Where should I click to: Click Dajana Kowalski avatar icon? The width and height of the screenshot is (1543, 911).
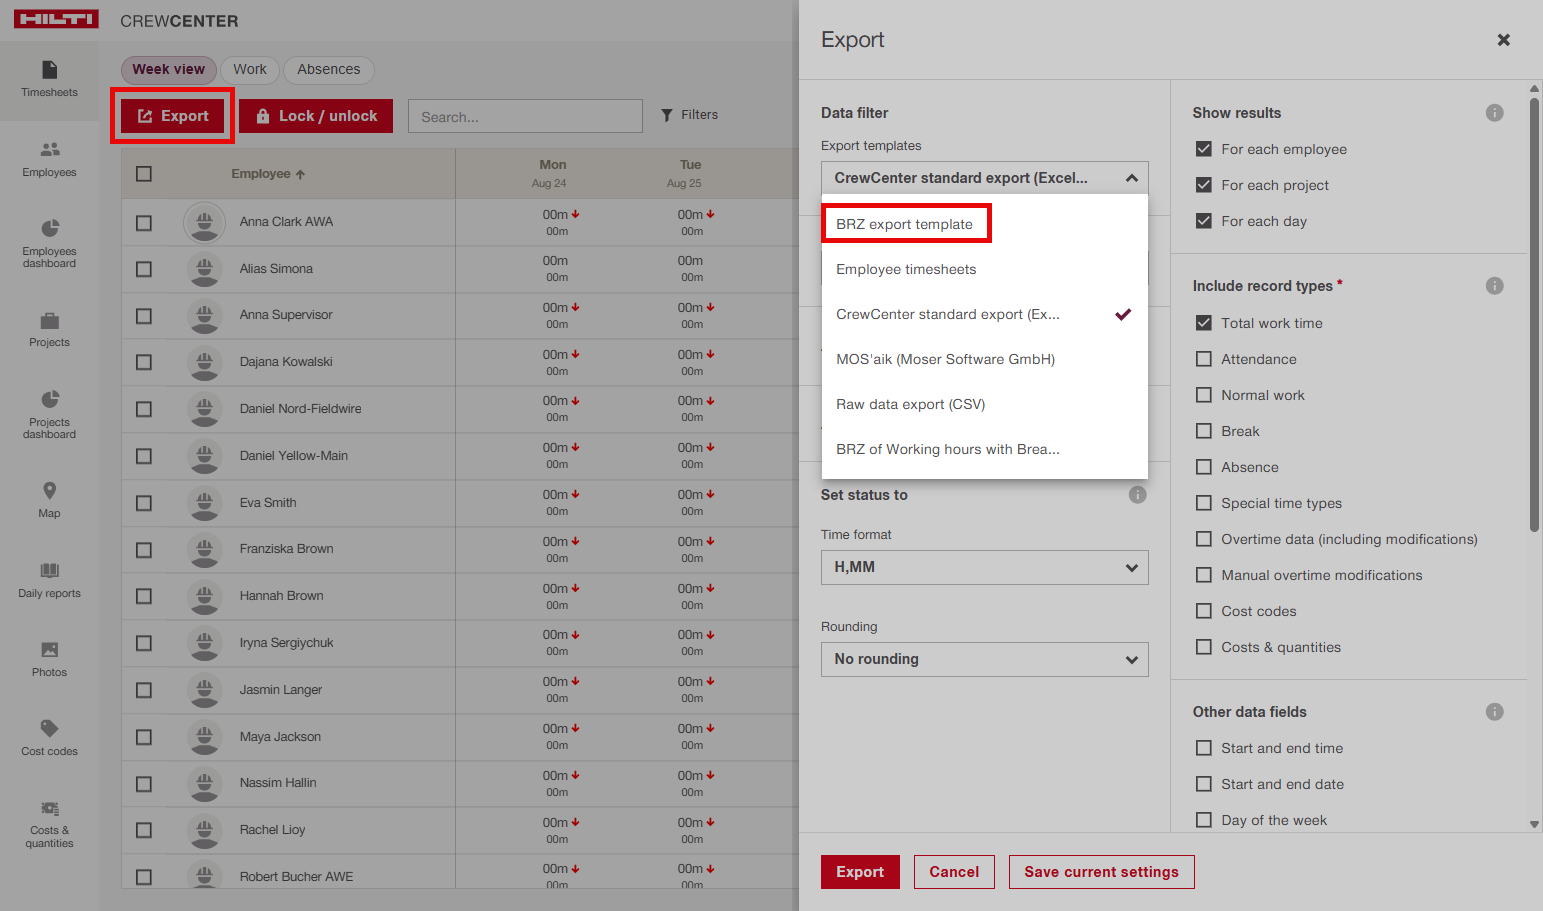(x=204, y=362)
